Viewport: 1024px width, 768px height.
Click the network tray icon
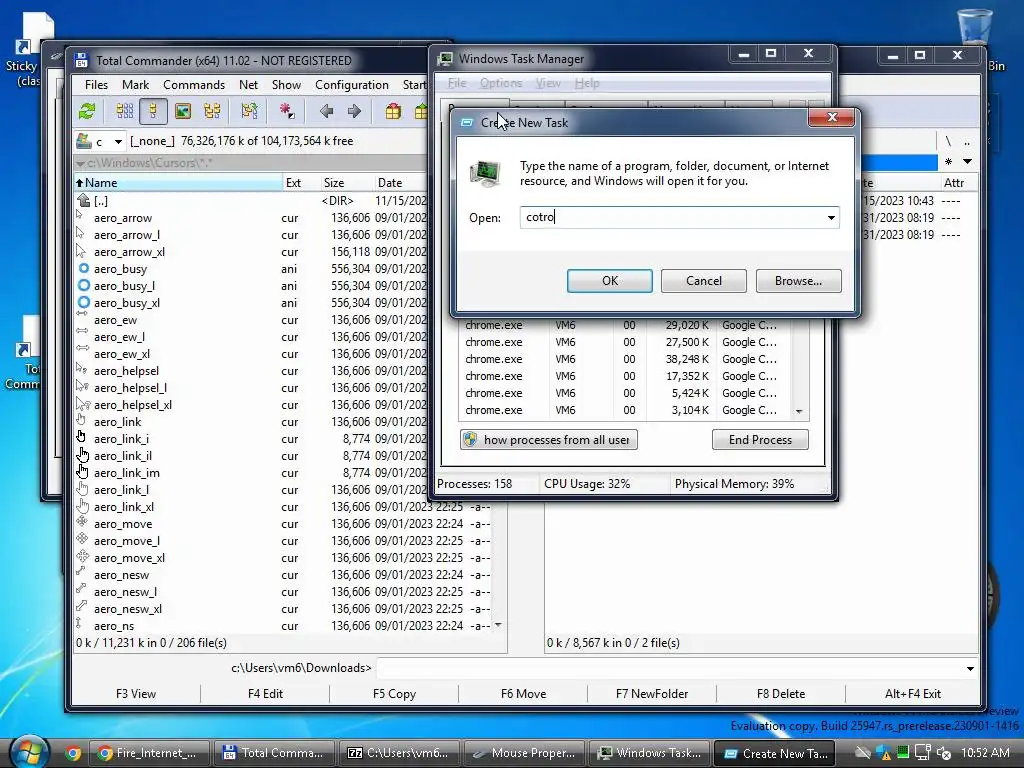point(923,753)
